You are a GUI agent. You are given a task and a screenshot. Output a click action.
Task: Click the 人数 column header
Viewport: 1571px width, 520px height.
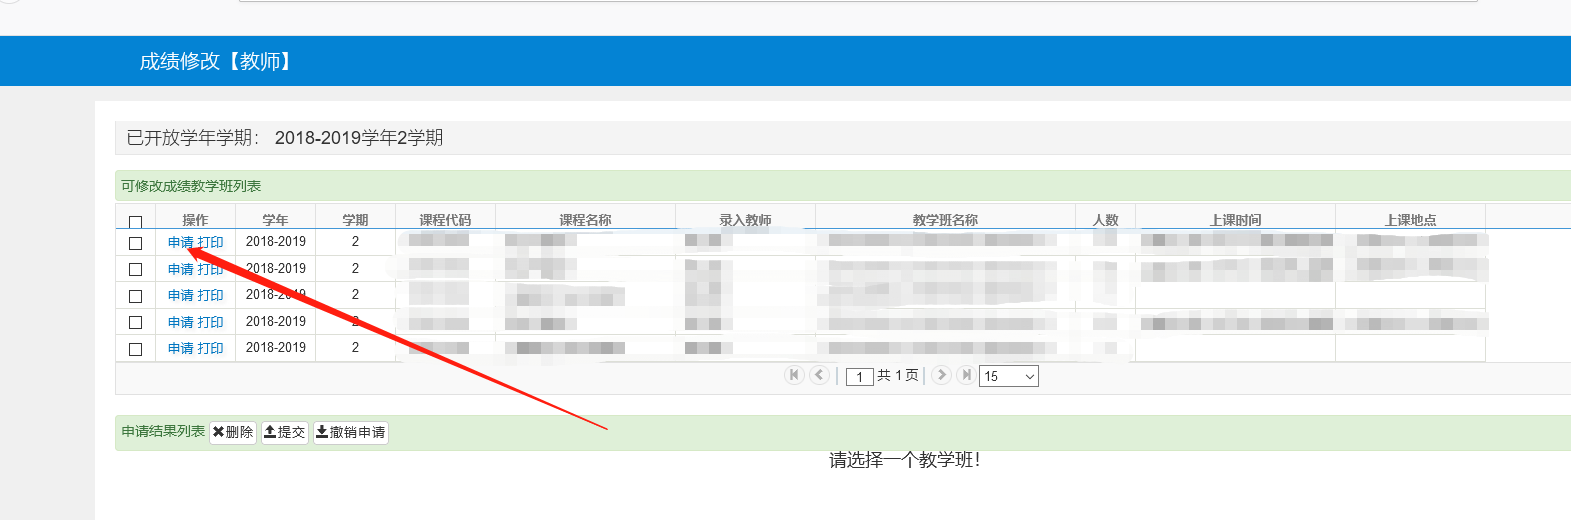click(1105, 220)
